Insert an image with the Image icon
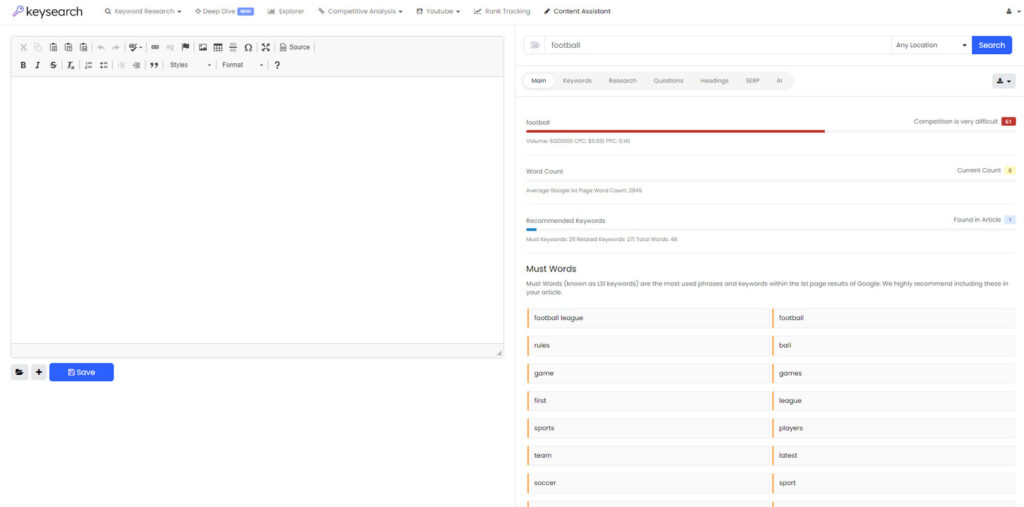 tap(203, 47)
